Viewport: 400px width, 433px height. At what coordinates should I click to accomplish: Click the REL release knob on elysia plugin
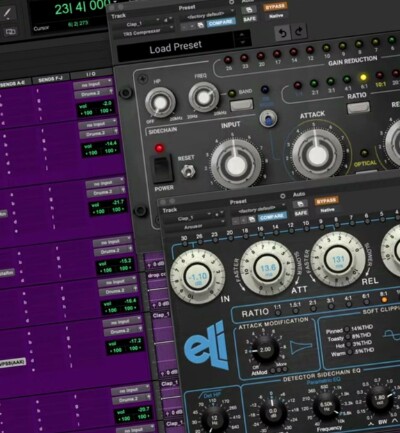[338, 259]
